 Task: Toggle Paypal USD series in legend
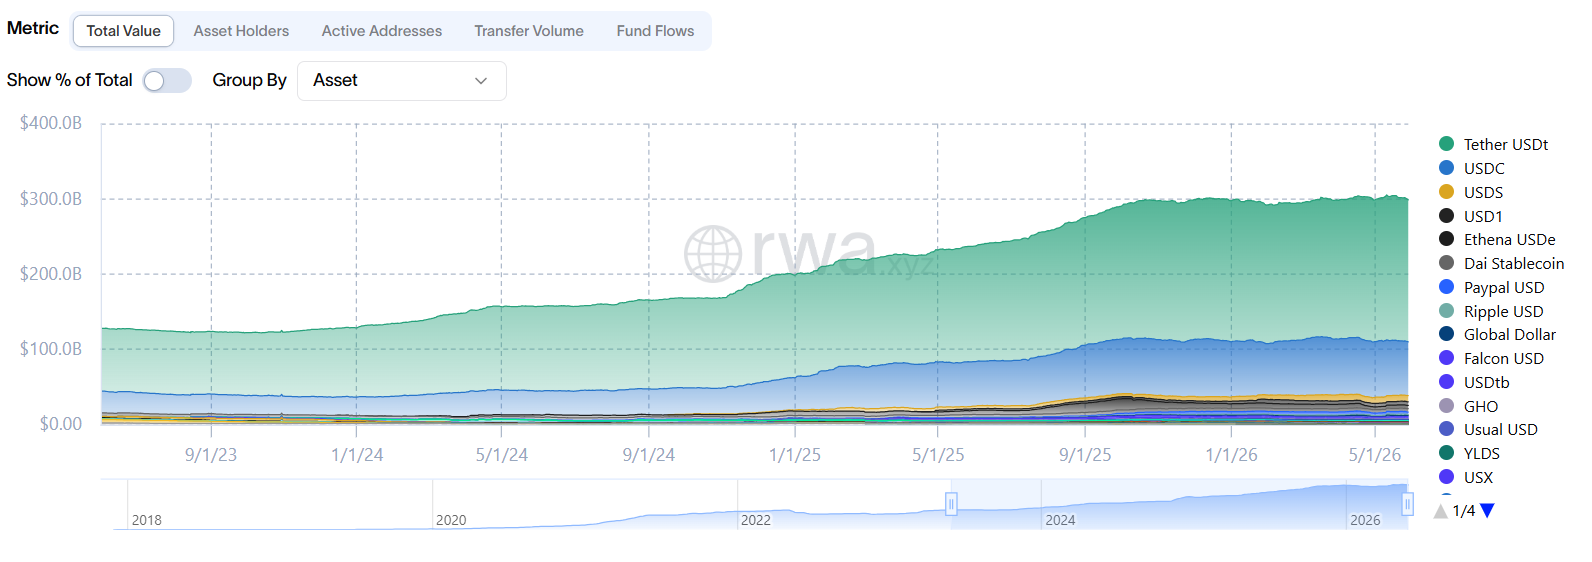click(x=1491, y=287)
